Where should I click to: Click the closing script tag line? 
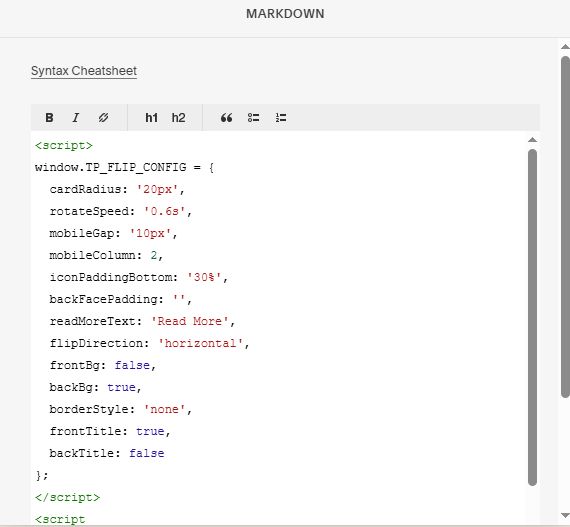tap(67, 497)
